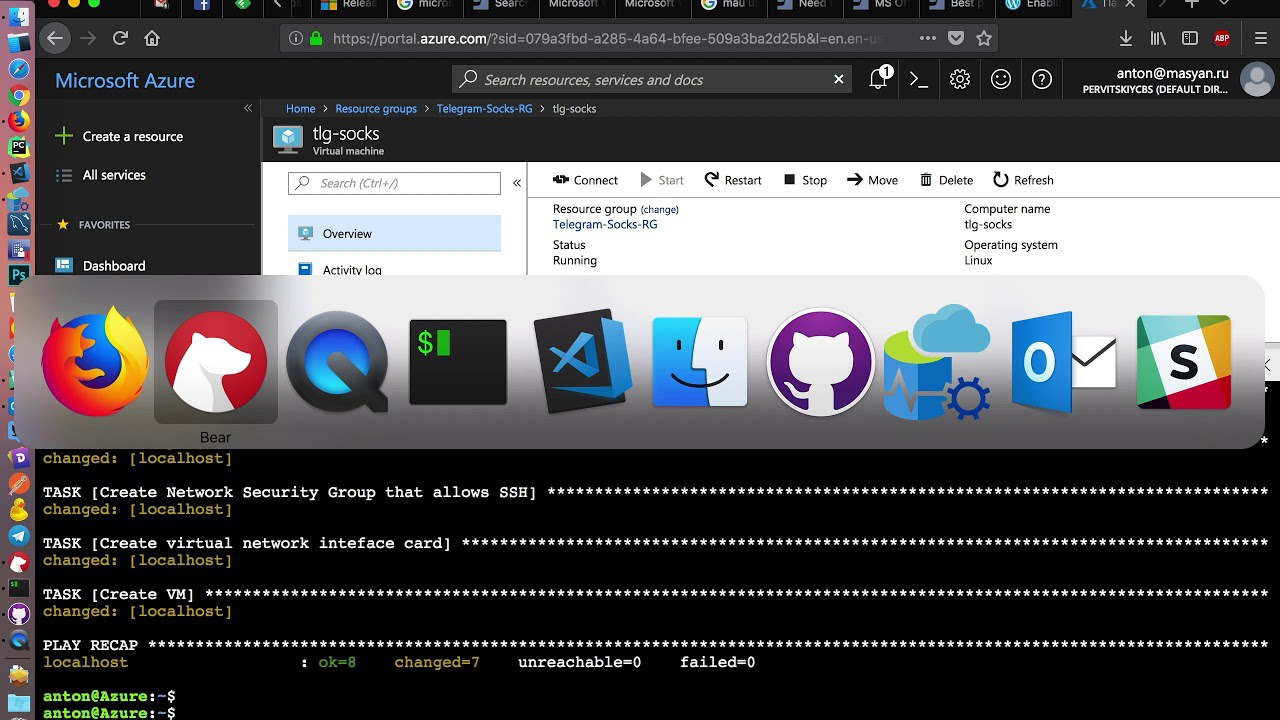The image size is (1280, 720).
Task: Clear the Azure search box
Action: [x=839, y=79]
